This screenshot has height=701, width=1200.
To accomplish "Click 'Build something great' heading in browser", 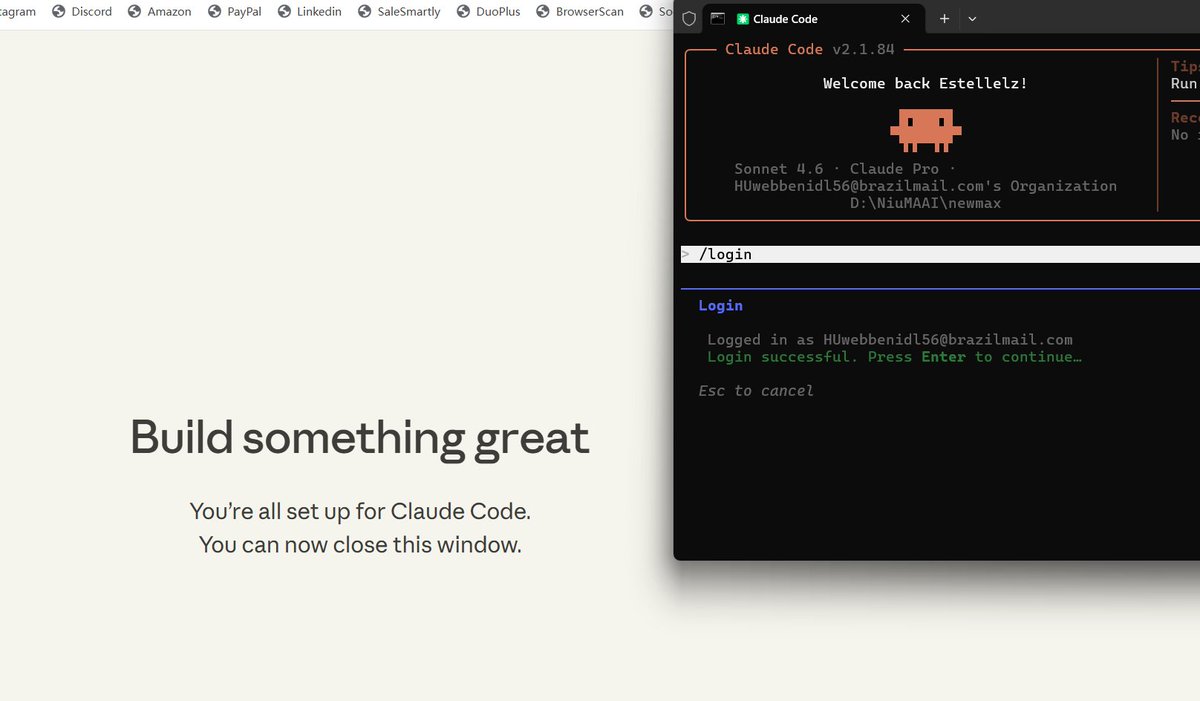I will (360, 438).
